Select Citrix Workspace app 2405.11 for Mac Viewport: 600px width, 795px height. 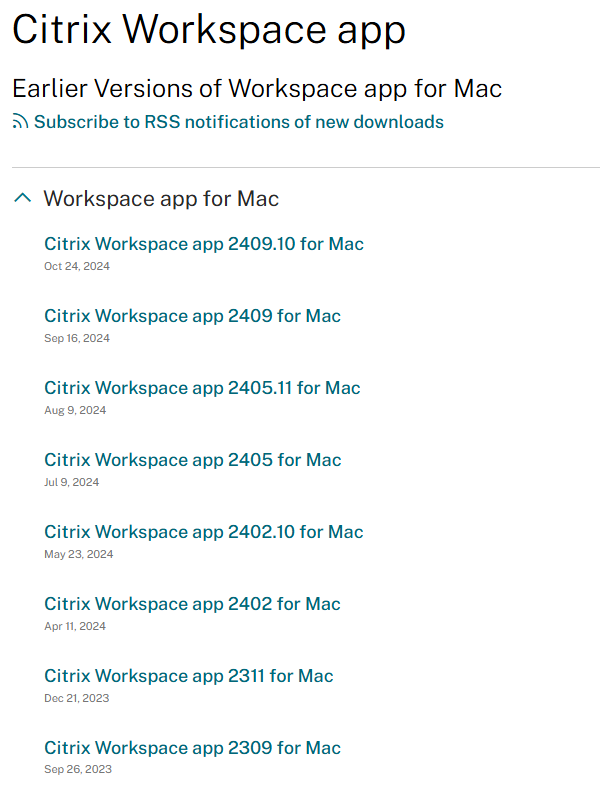[202, 388]
